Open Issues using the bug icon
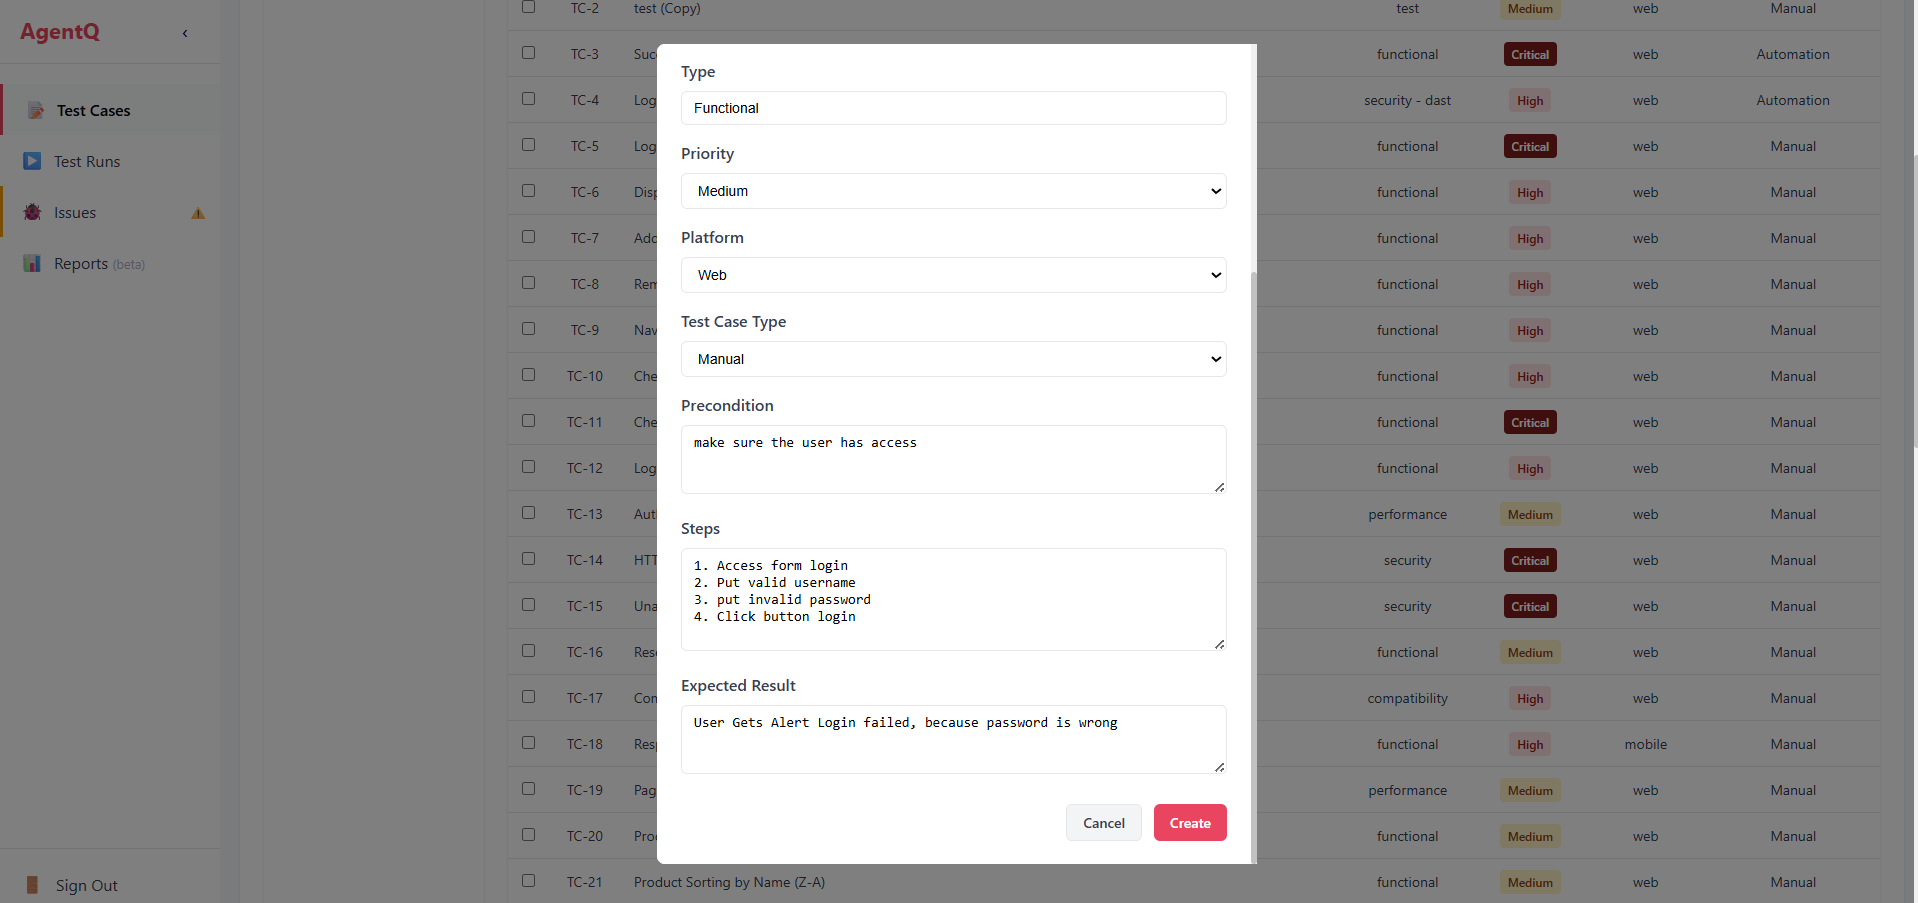Image resolution: width=1918 pixels, height=903 pixels. [x=31, y=212]
